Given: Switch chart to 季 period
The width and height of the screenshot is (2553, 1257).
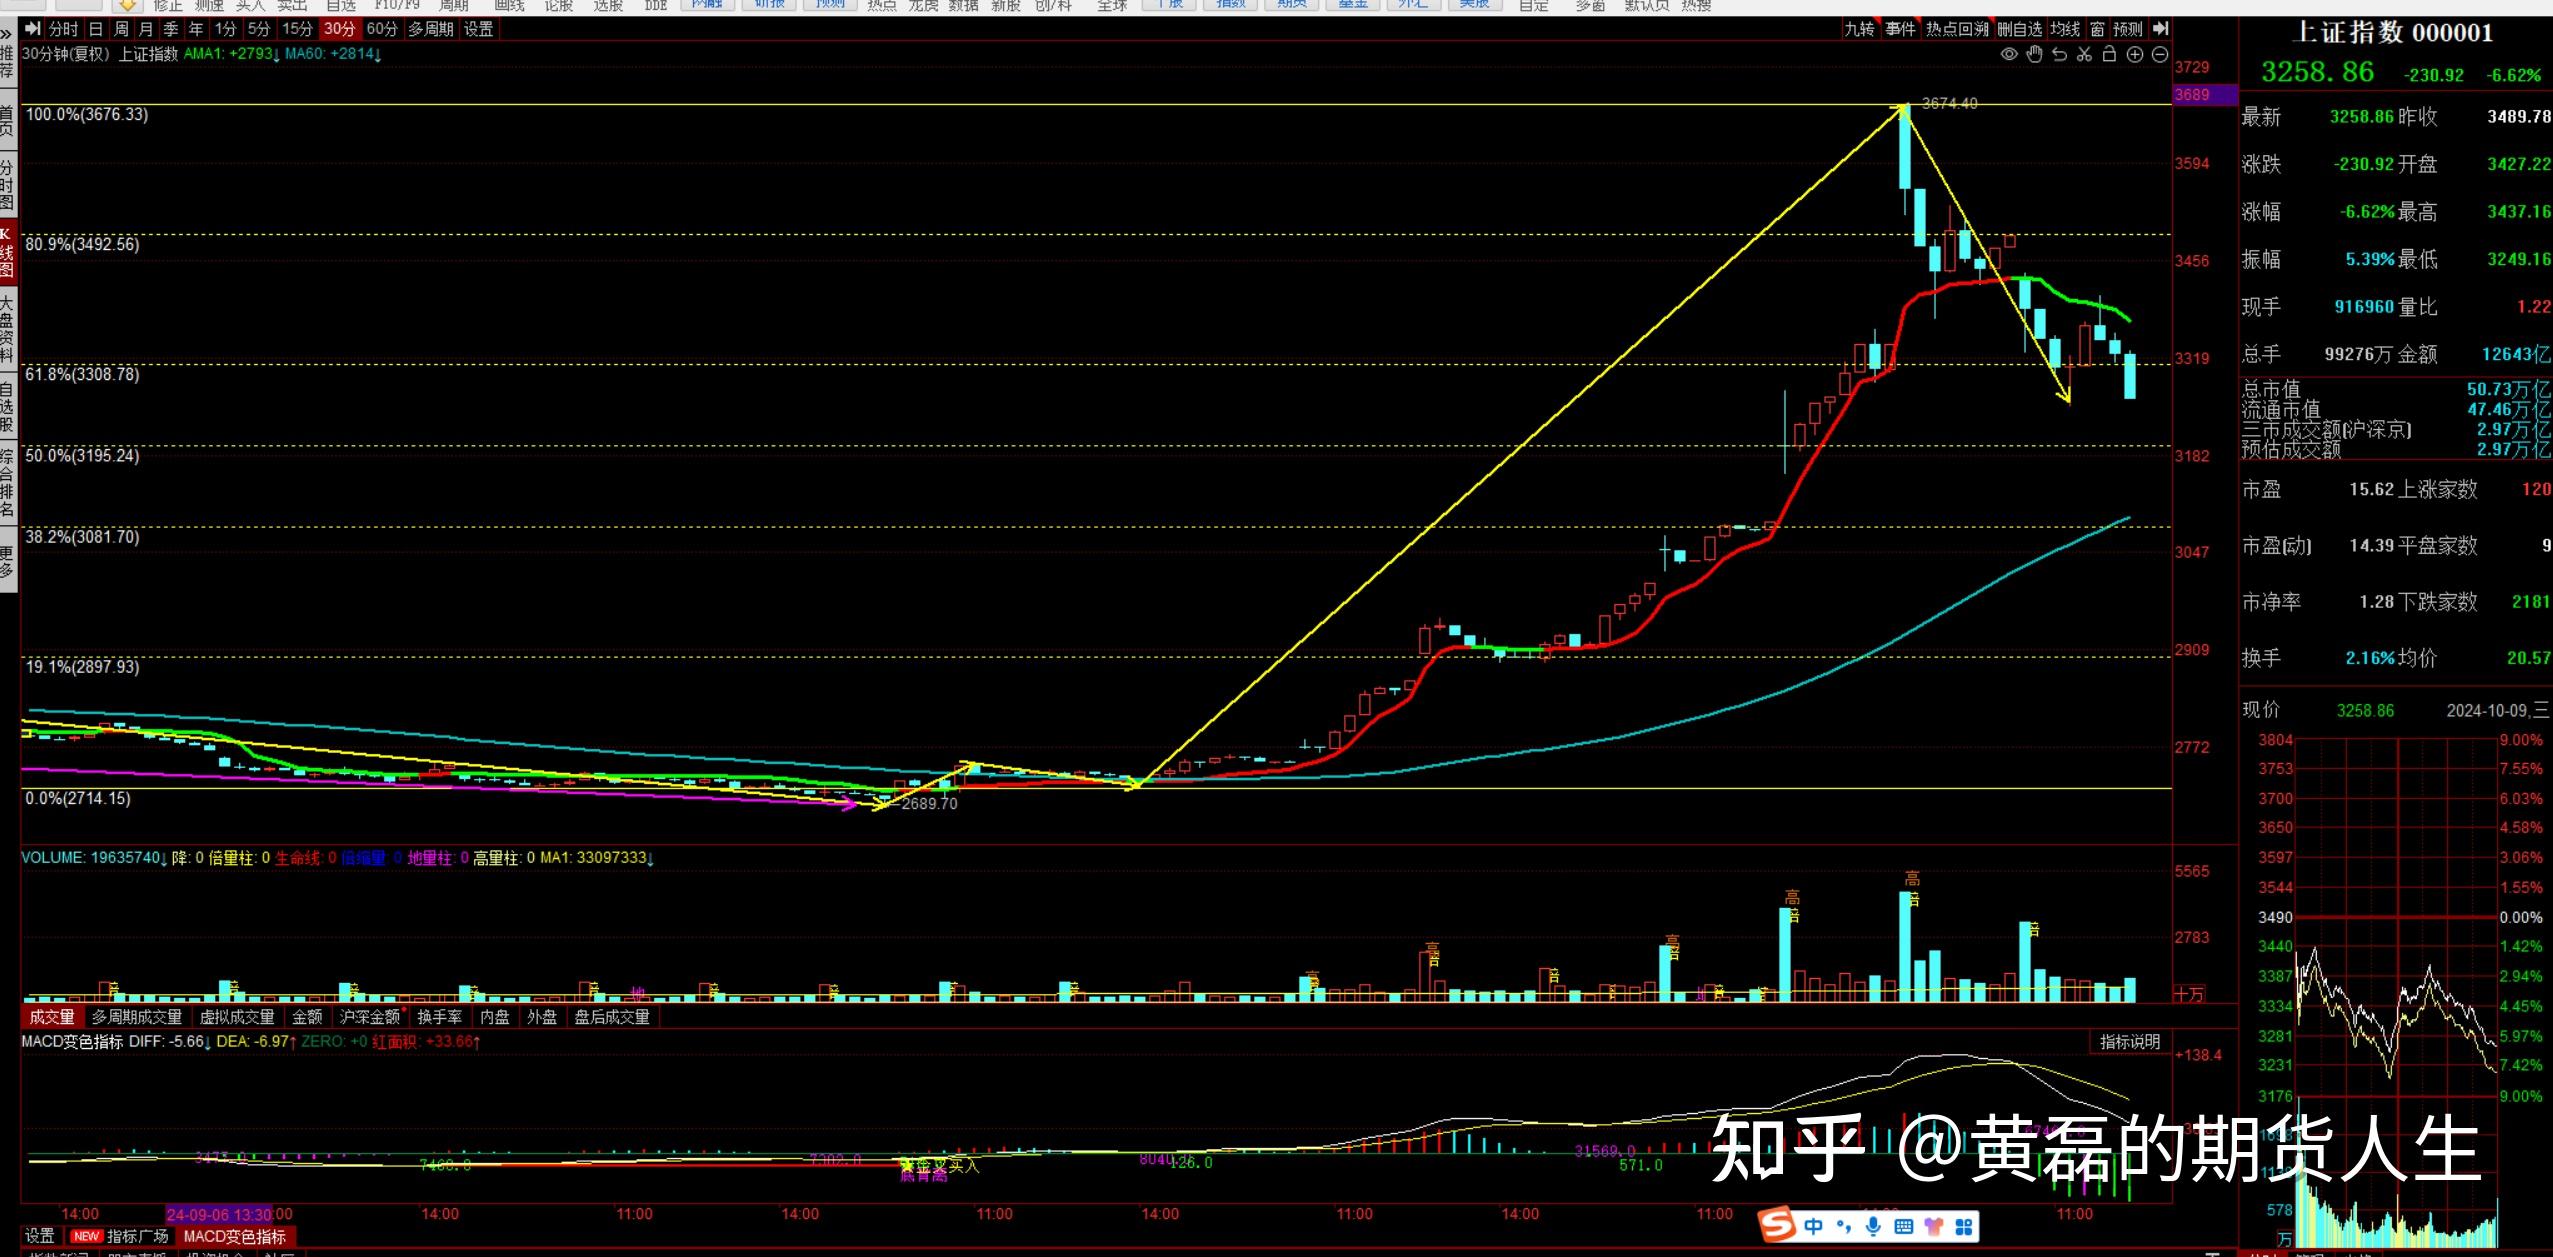Looking at the screenshot, I should pyautogui.click(x=171, y=29).
